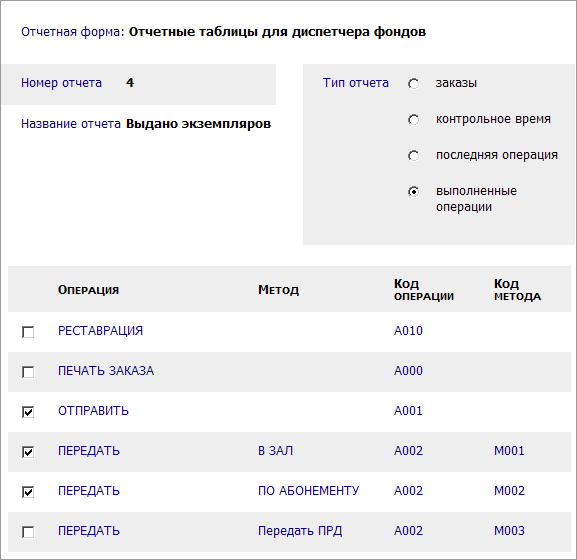Click the РЕСТАВРАЦИЯ operation name
Image resolution: width=577 pixels, height=560 pixels.
(x=100, y=331)
